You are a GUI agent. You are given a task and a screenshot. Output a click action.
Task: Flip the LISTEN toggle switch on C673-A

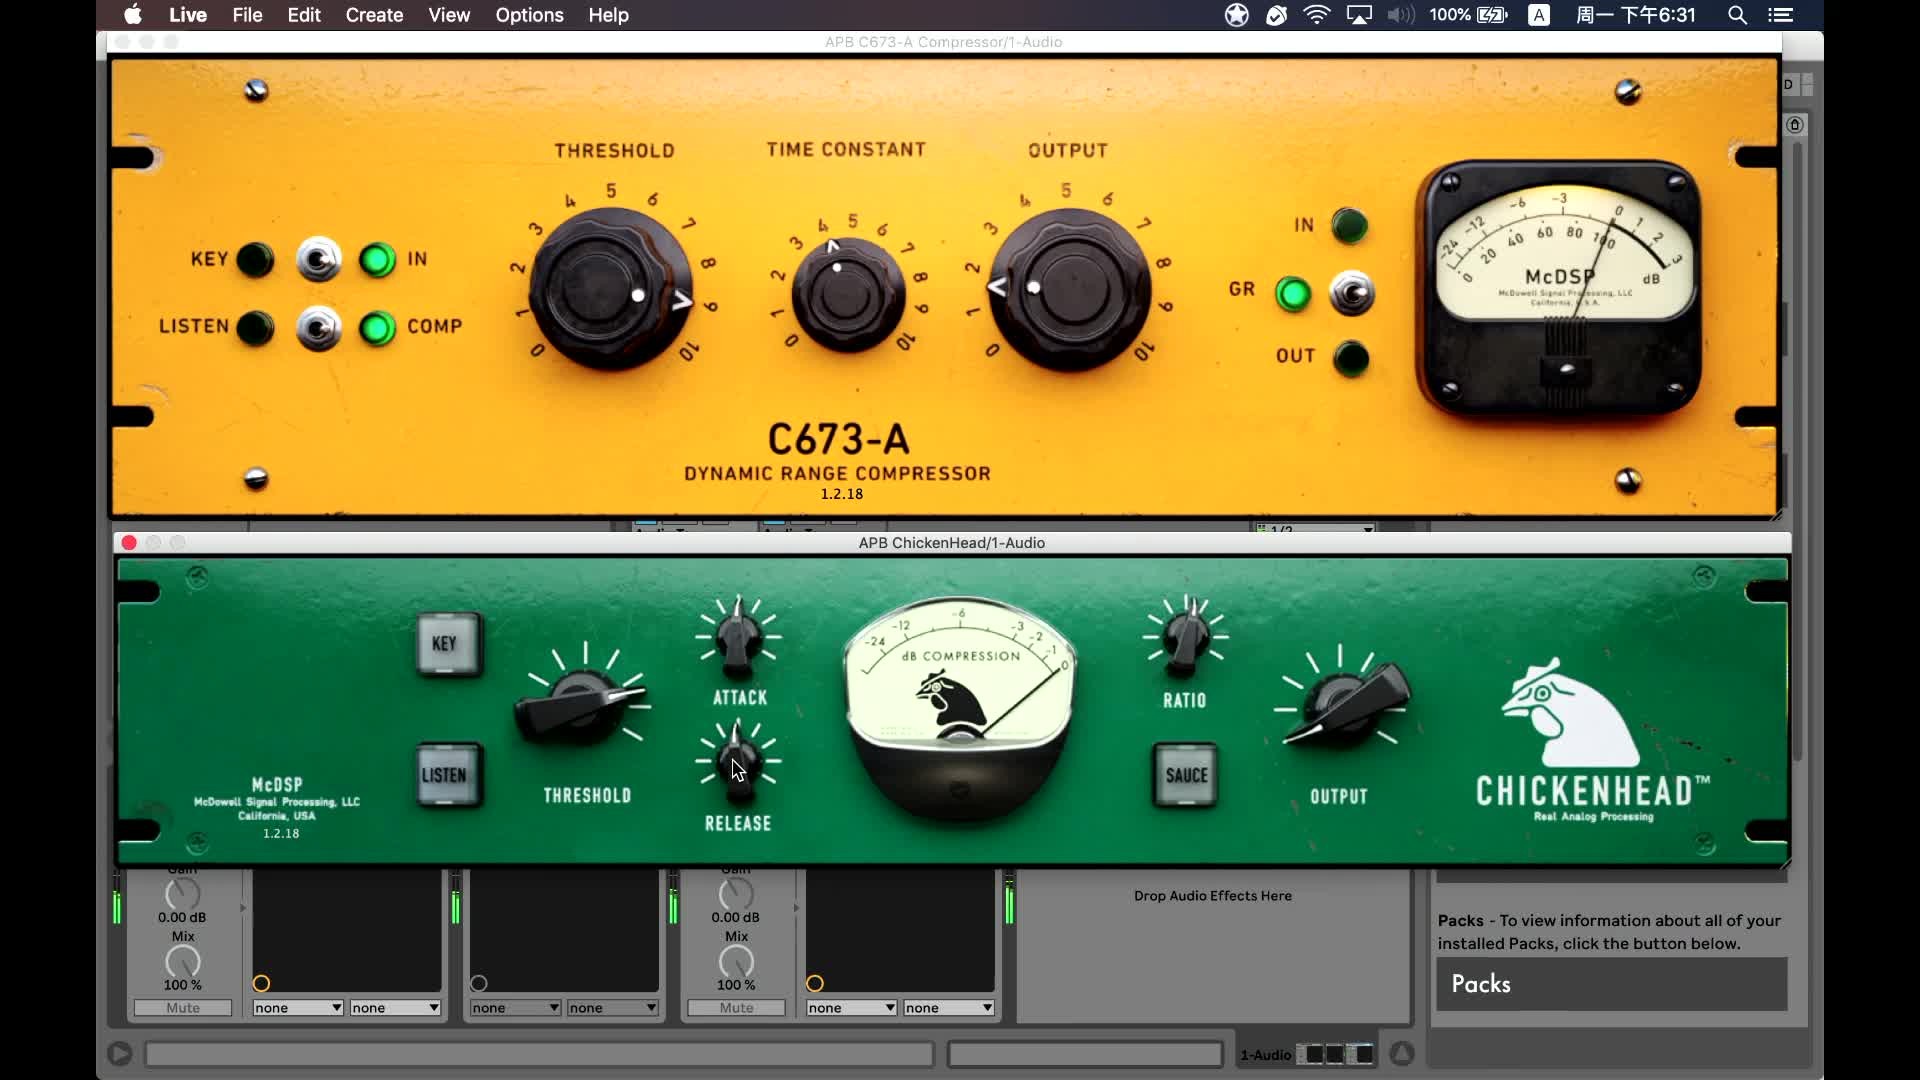[319, 328]
